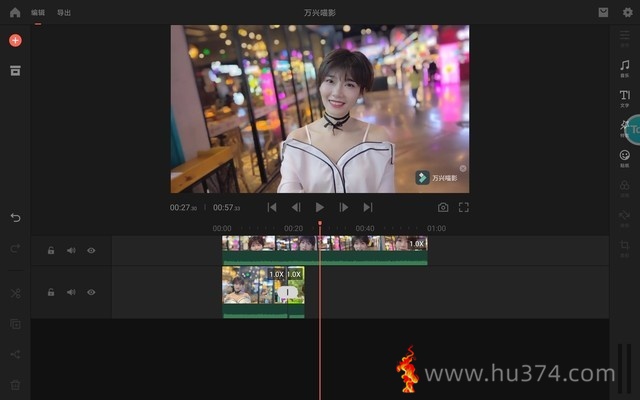Viewport: 640px width, 400px height.
Task: Switch to the 编辑 tab
Action: click(x=38, y=13)
